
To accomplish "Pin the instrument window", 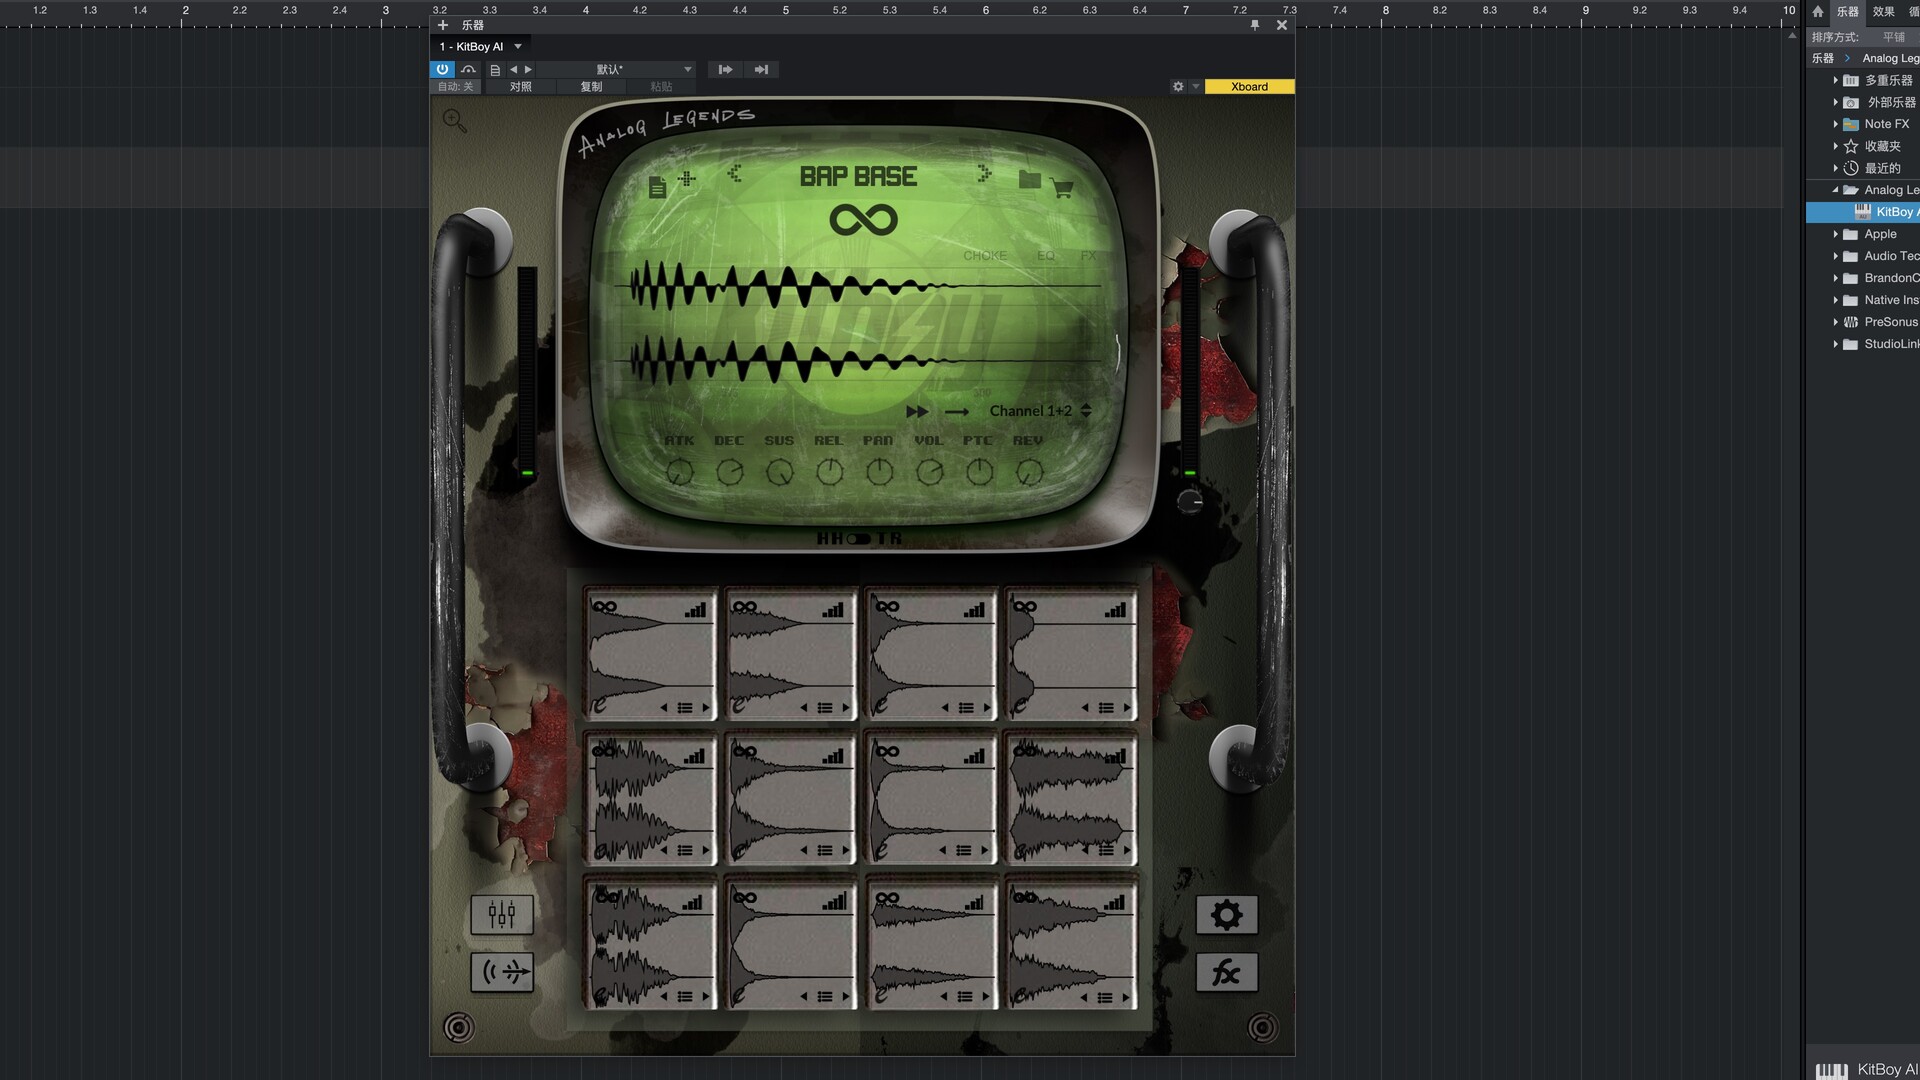I will [x=1255, y=25].
